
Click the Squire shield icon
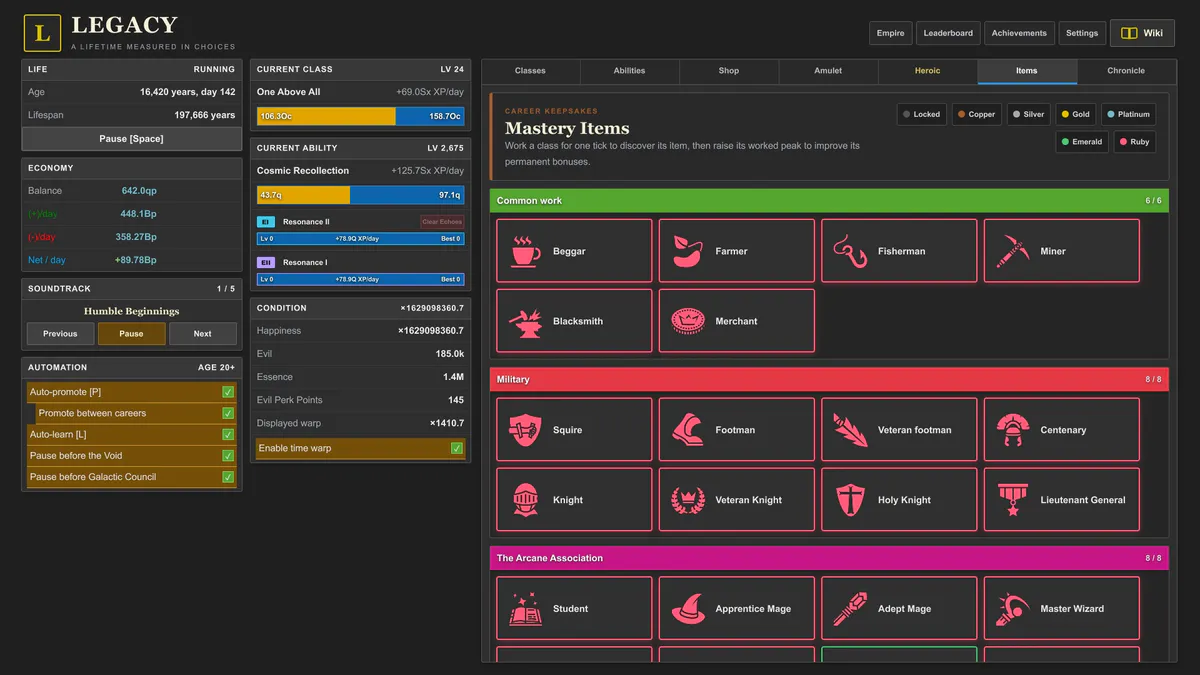coord(525,430)
